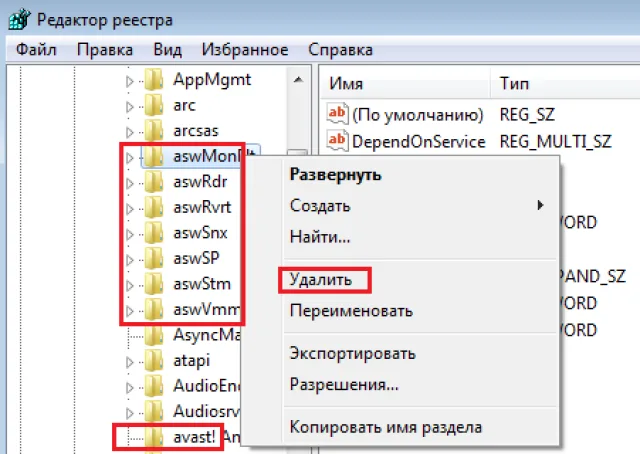Expand the Audiosrv tree node
Image resolution: width=640 pixels, height=454 pixels.
coord(130,413)
